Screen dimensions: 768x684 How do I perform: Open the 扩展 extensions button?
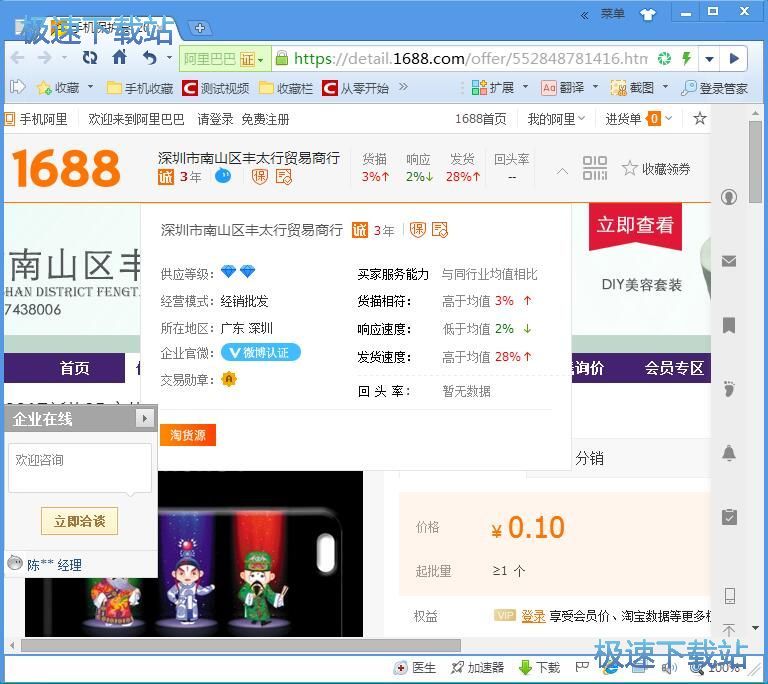pos(493,88)
